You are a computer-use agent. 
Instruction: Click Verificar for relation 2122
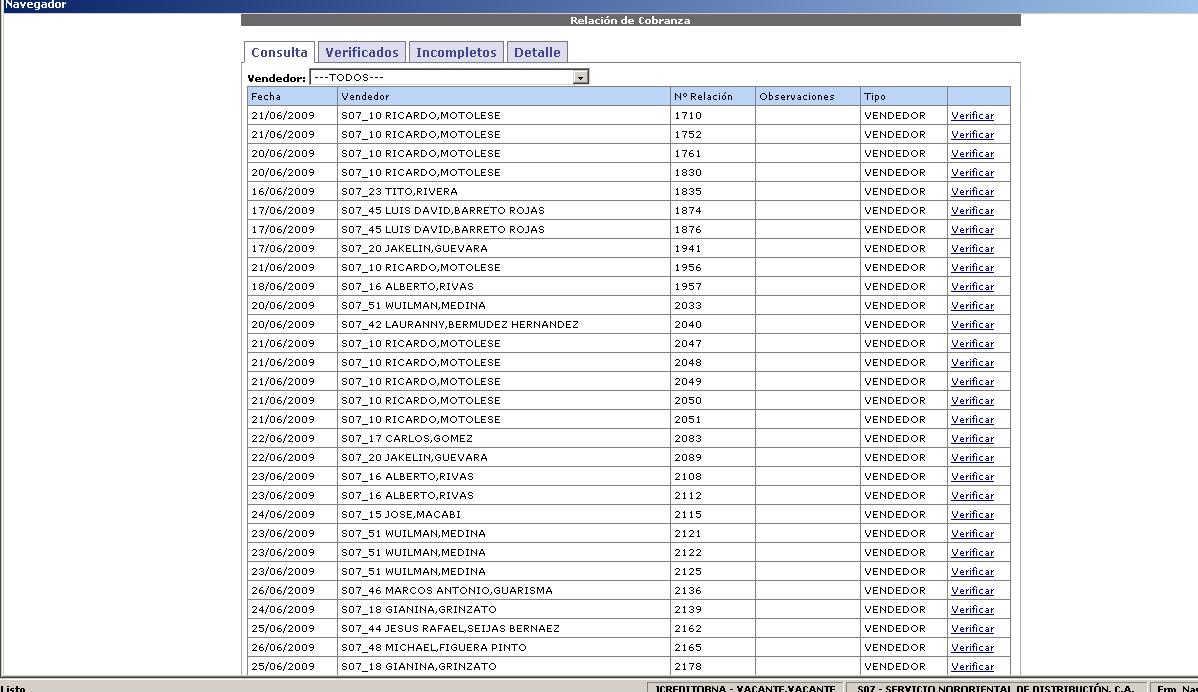tap(973, 552)
